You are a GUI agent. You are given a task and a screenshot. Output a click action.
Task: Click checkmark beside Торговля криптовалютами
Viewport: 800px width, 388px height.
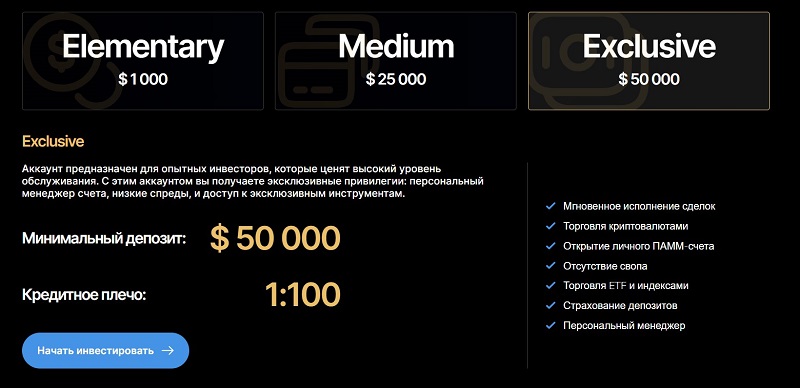[551, 226]
